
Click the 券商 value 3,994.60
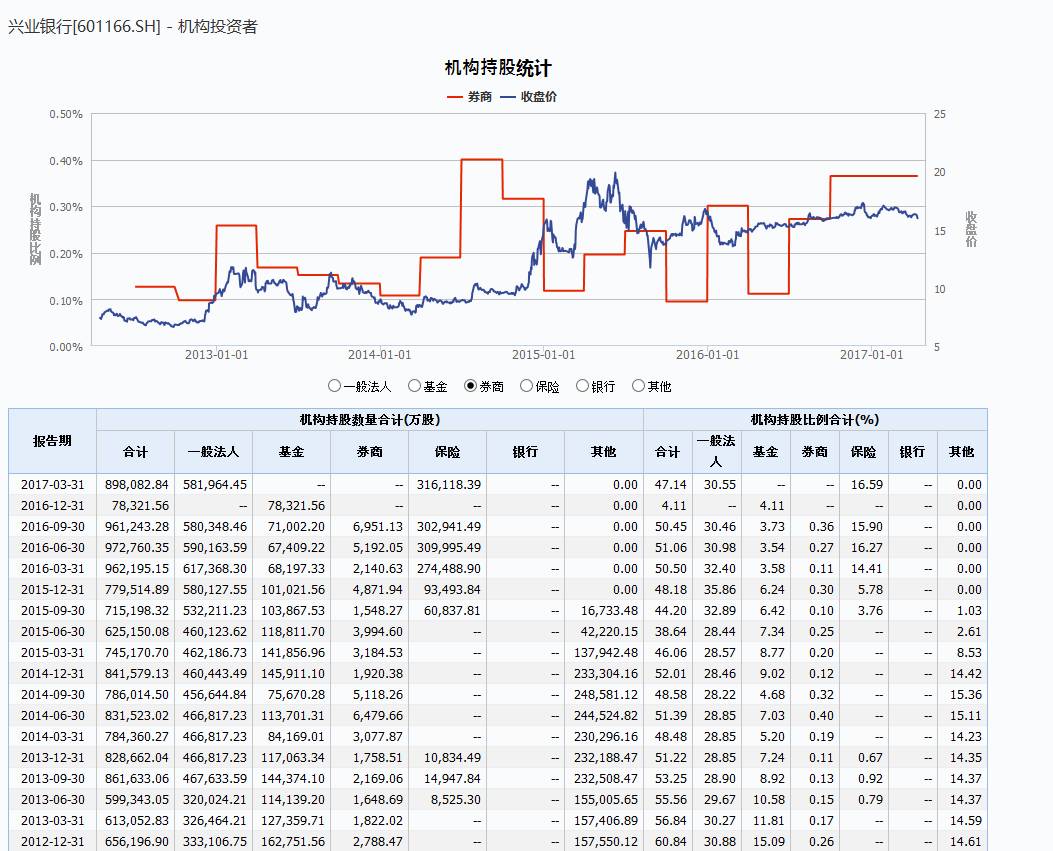[x=377, y=631]
